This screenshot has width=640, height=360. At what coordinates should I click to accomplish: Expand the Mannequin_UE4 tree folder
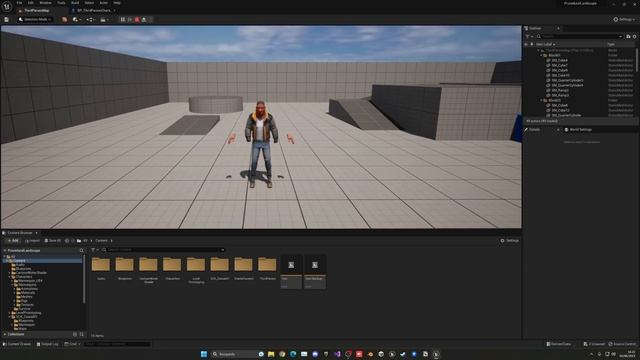[x=12, y=281]
